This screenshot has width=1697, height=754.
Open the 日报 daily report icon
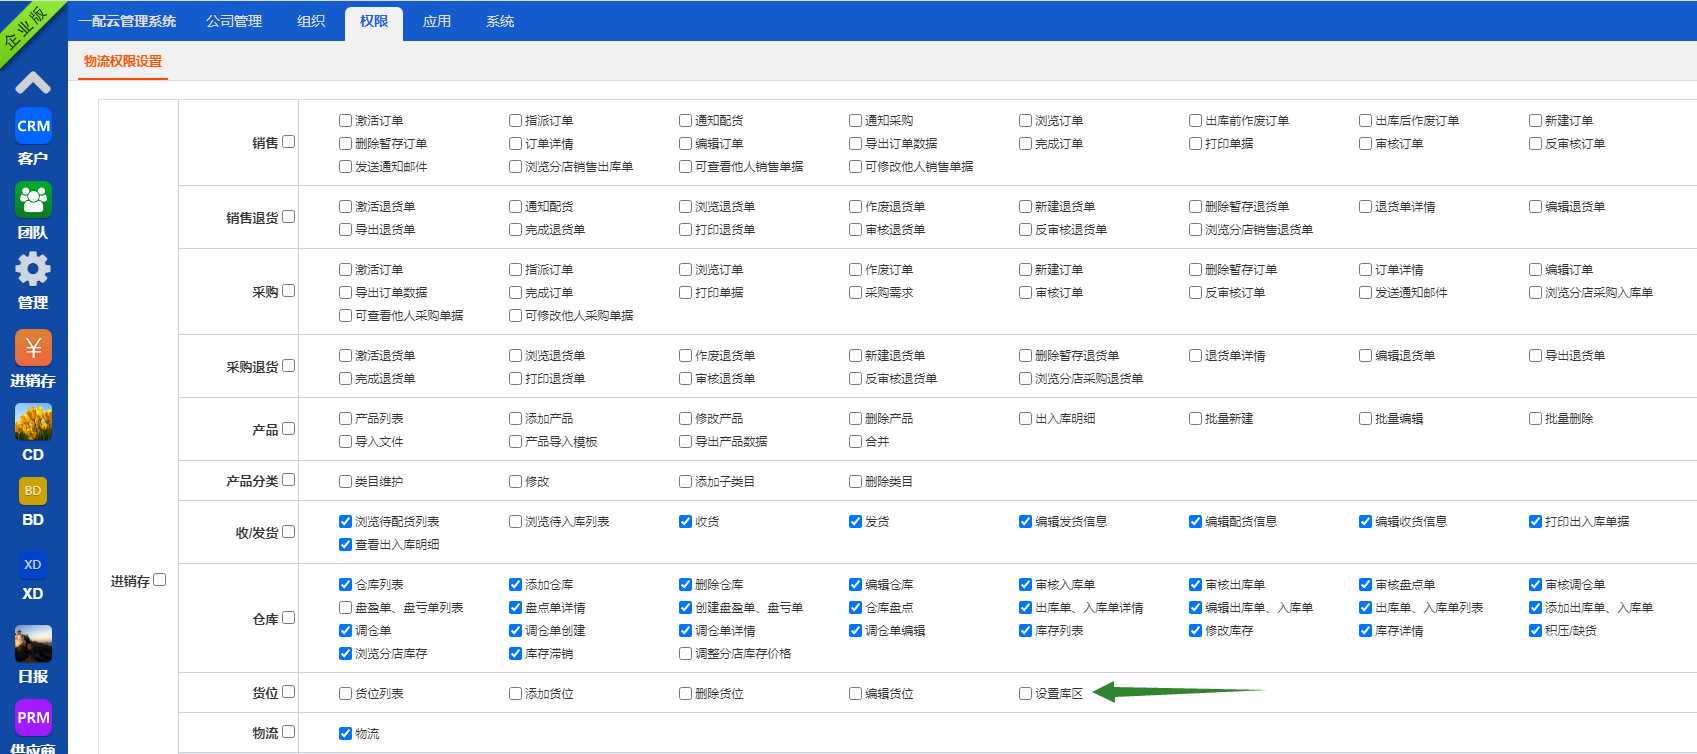tap(33, 644)
